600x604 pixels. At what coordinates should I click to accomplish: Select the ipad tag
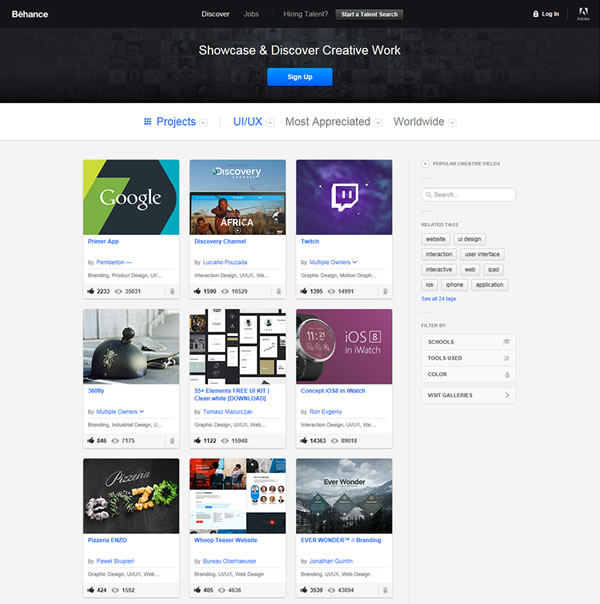493,270
